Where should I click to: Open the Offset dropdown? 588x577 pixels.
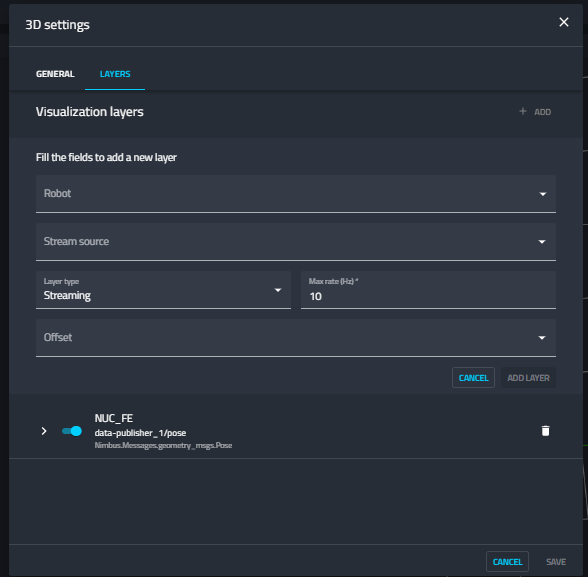[296, 338]
